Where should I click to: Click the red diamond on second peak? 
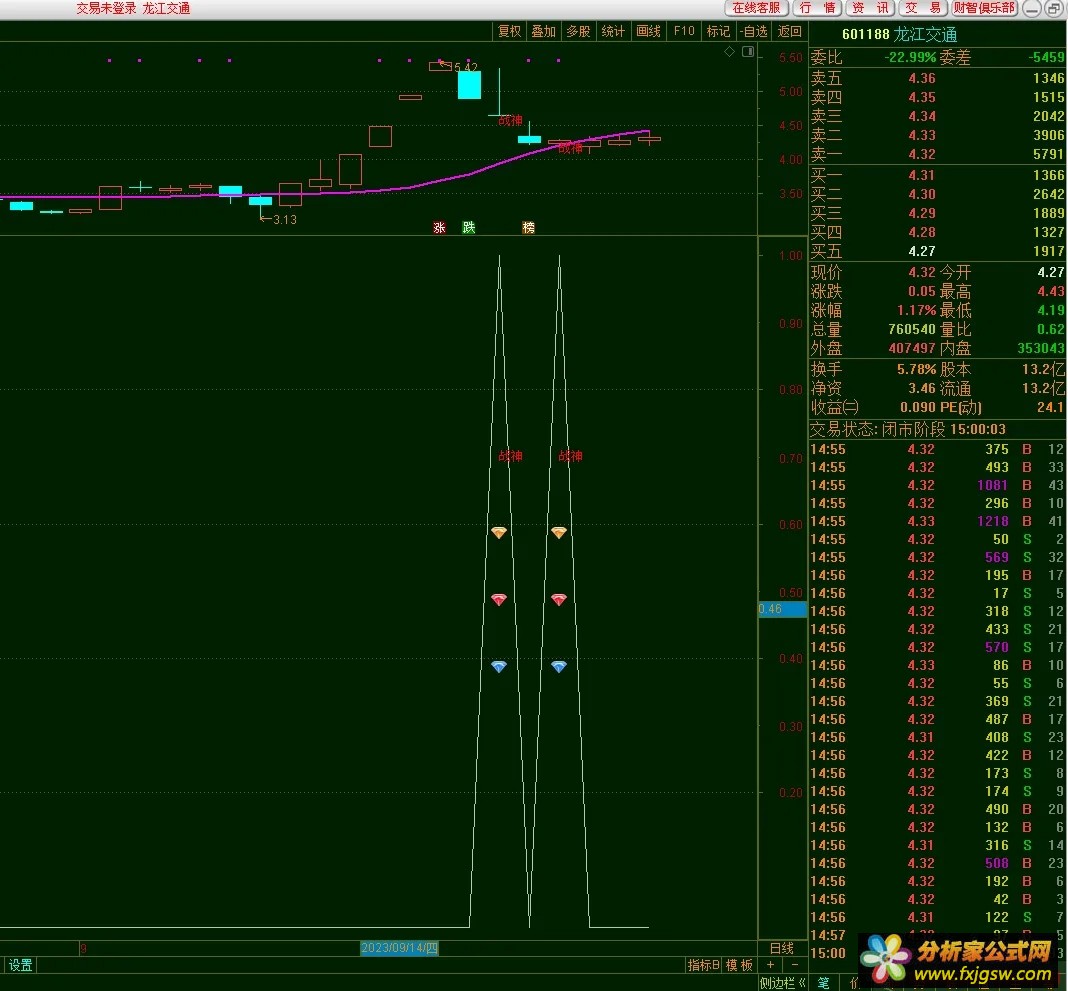[x=559, y=599]
